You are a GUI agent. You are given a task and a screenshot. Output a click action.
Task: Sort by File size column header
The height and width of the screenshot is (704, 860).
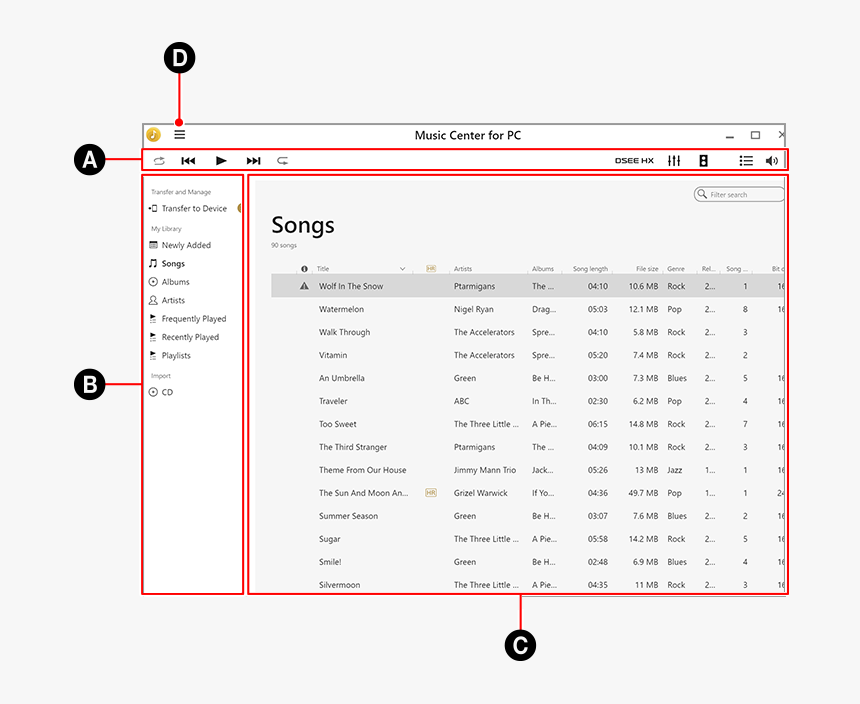coord(647,269)
